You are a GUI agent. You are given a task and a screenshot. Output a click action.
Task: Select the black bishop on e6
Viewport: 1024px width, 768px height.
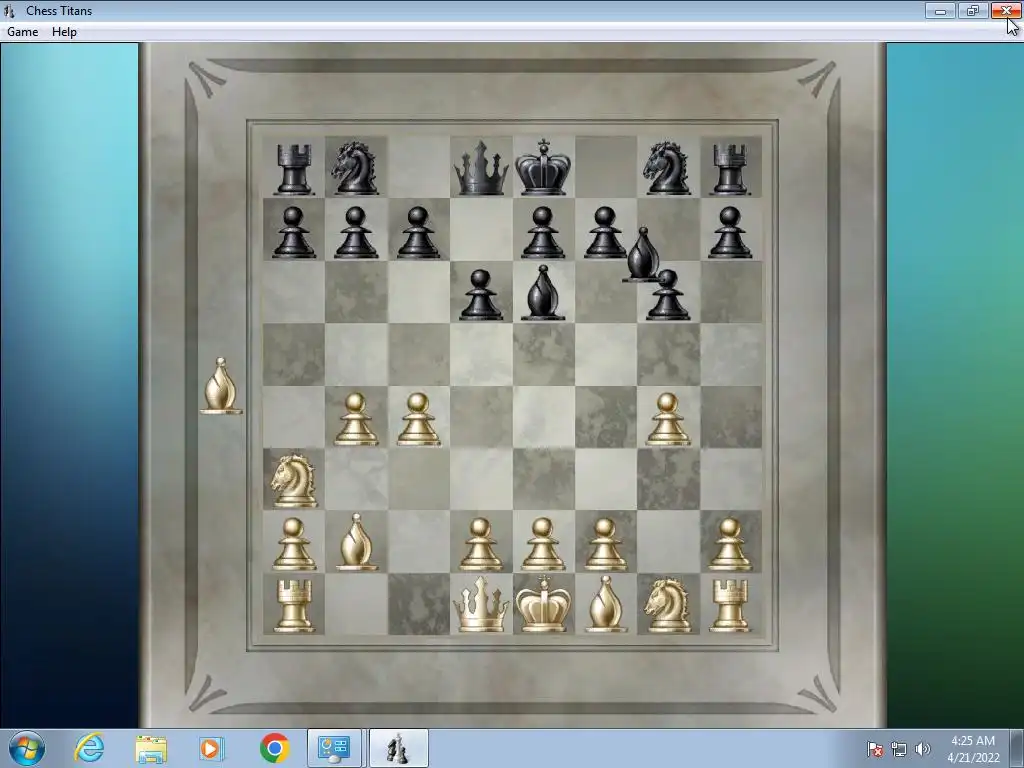[543, 293]
